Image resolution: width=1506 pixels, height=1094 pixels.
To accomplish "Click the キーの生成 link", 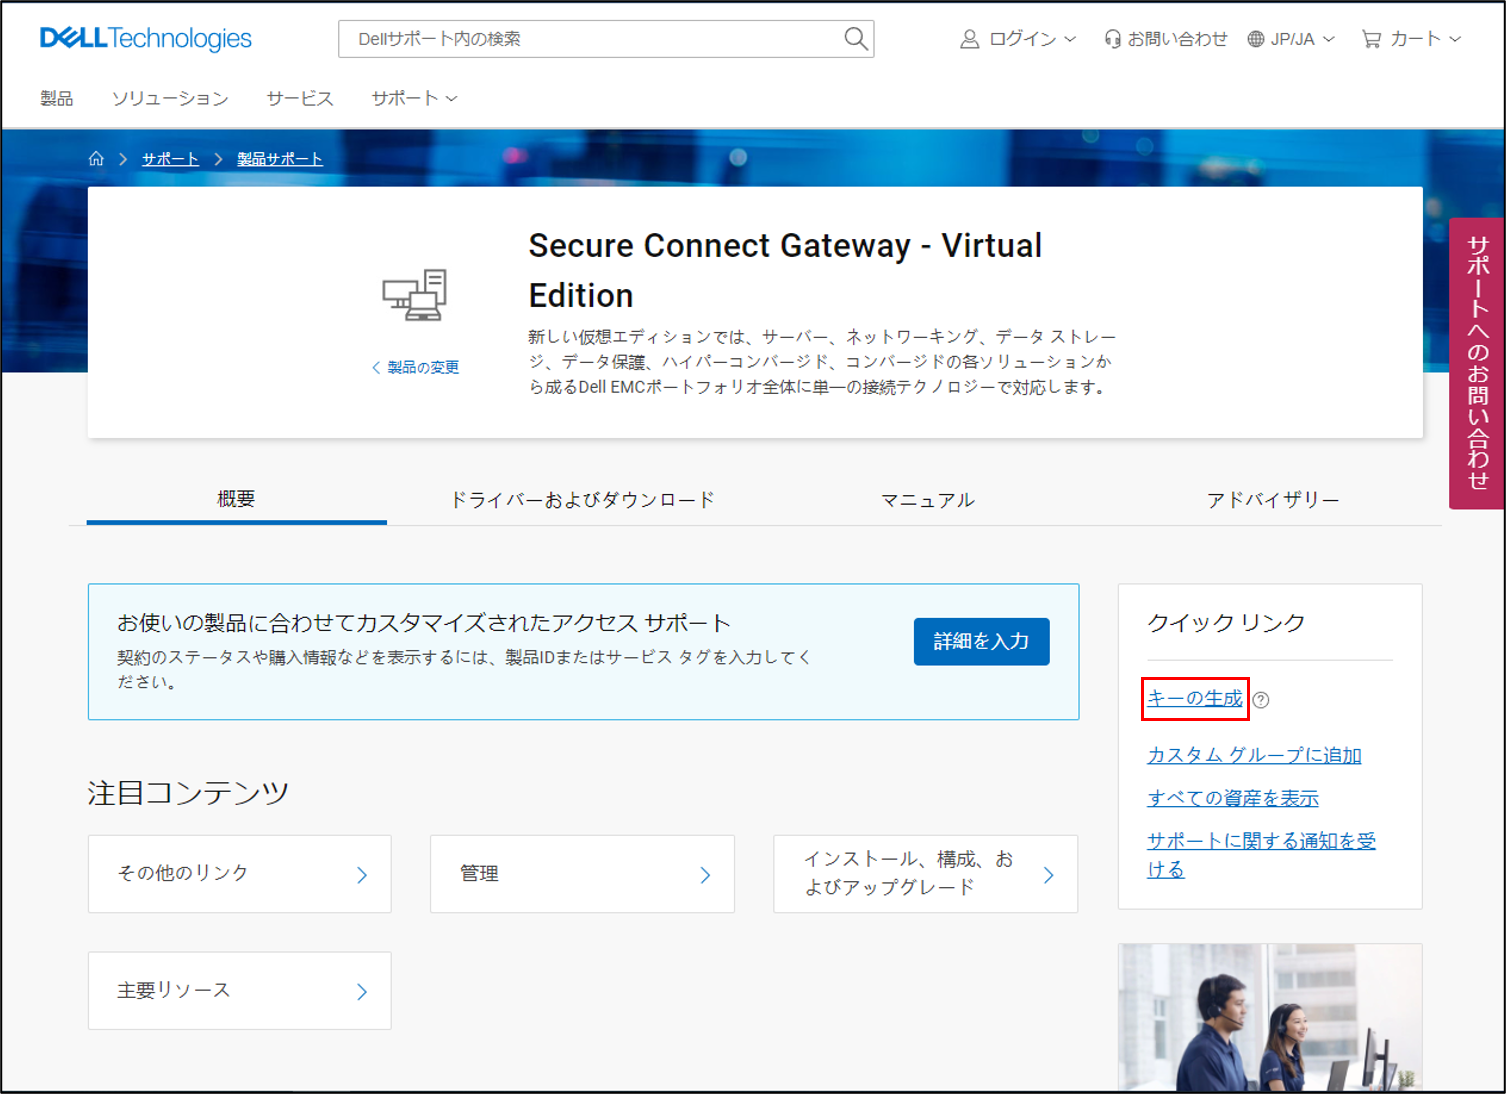I will 1195,698.
